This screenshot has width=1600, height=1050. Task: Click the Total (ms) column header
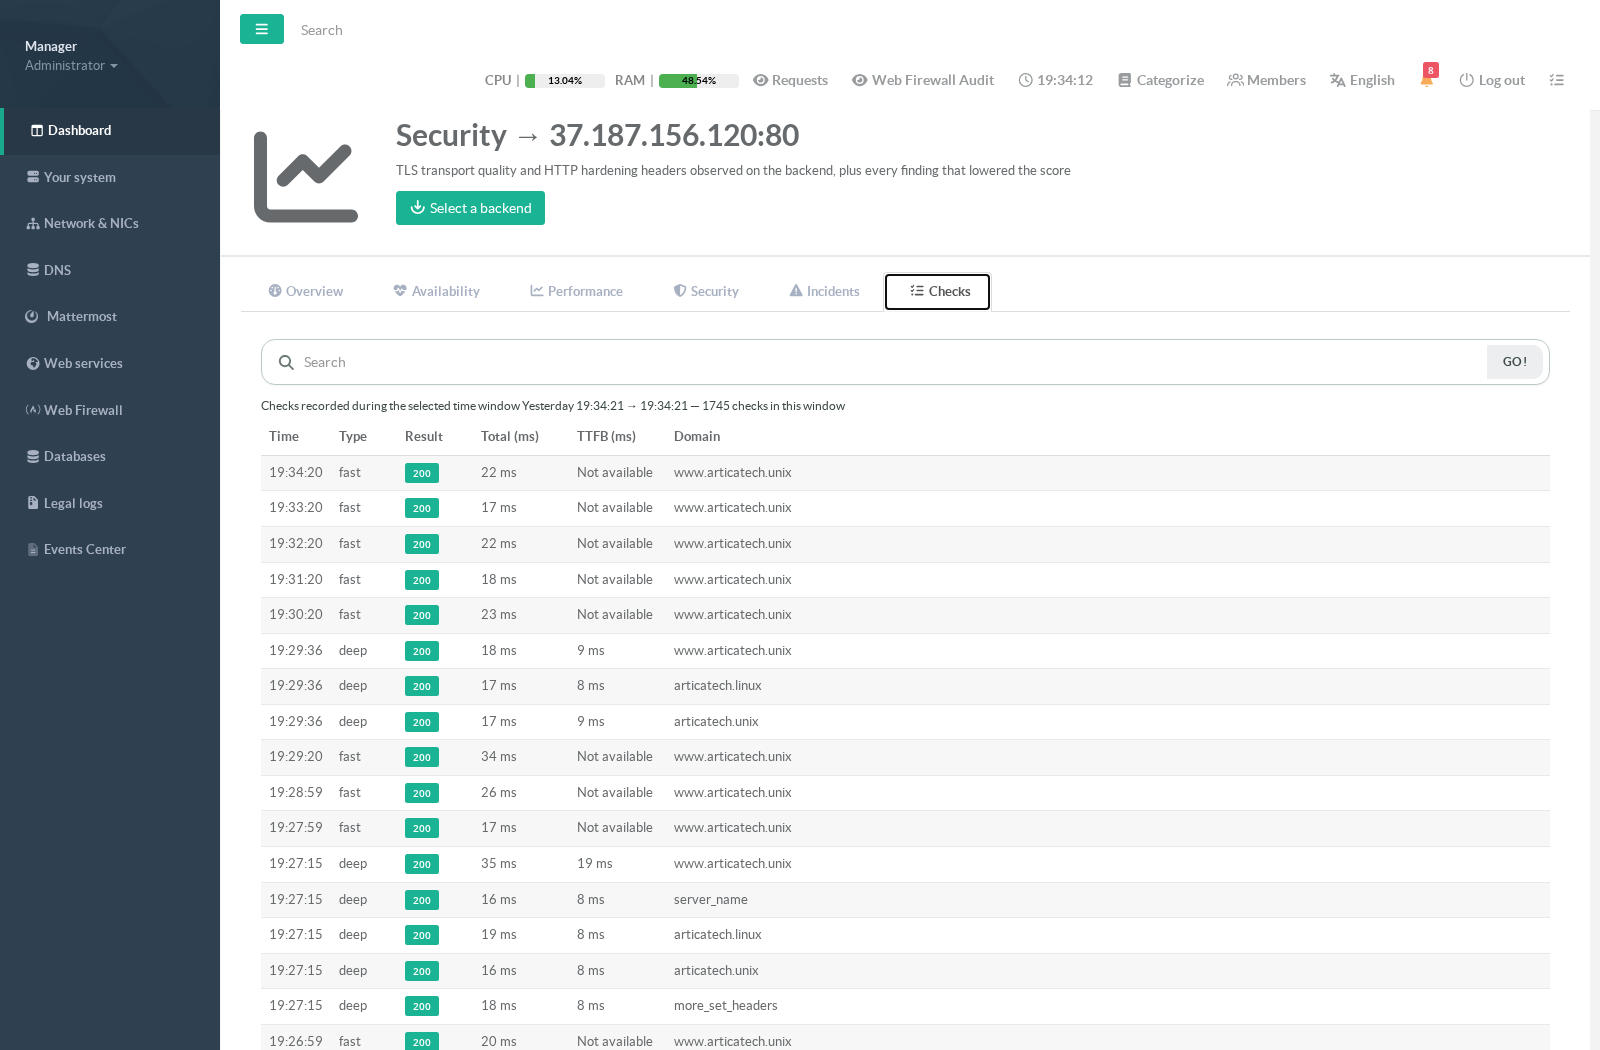click(x=510, y=436)
